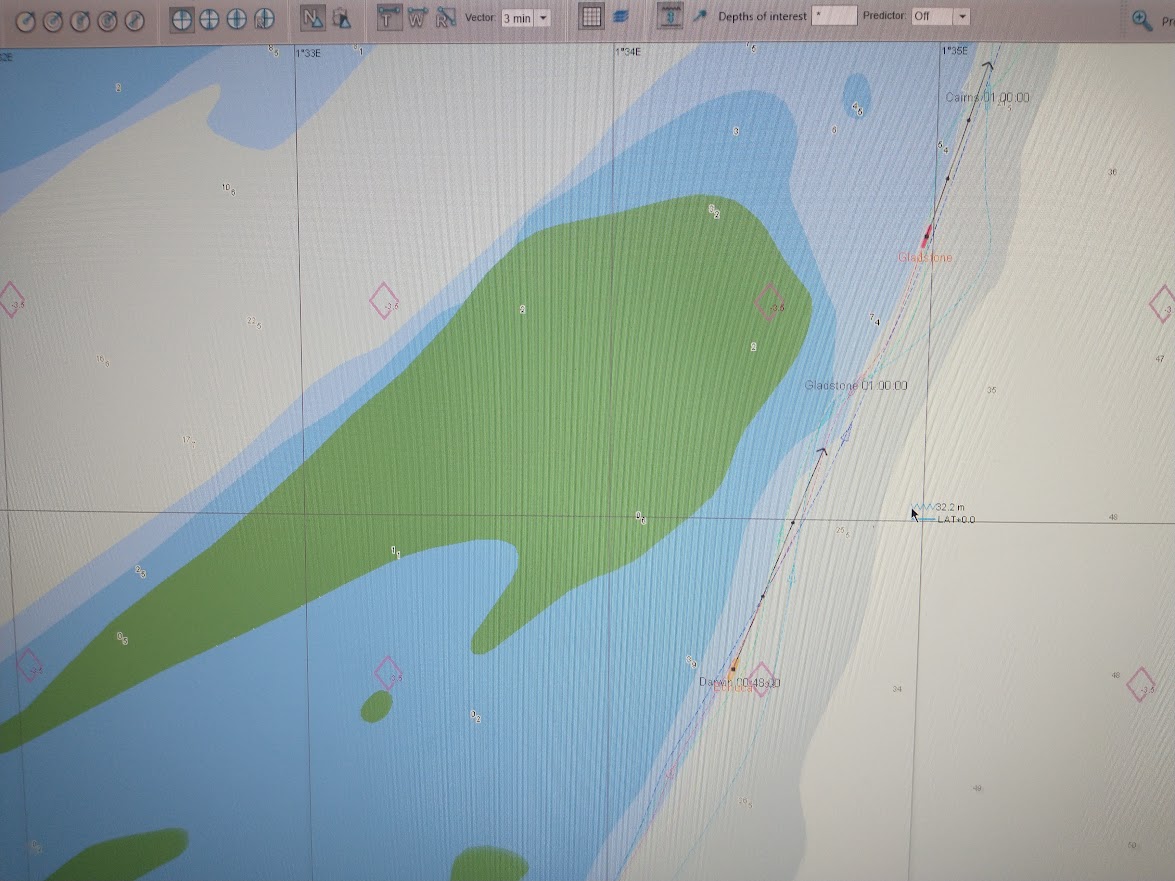
Task: Click the pin marker icon
Action: (x=700, y=16)
